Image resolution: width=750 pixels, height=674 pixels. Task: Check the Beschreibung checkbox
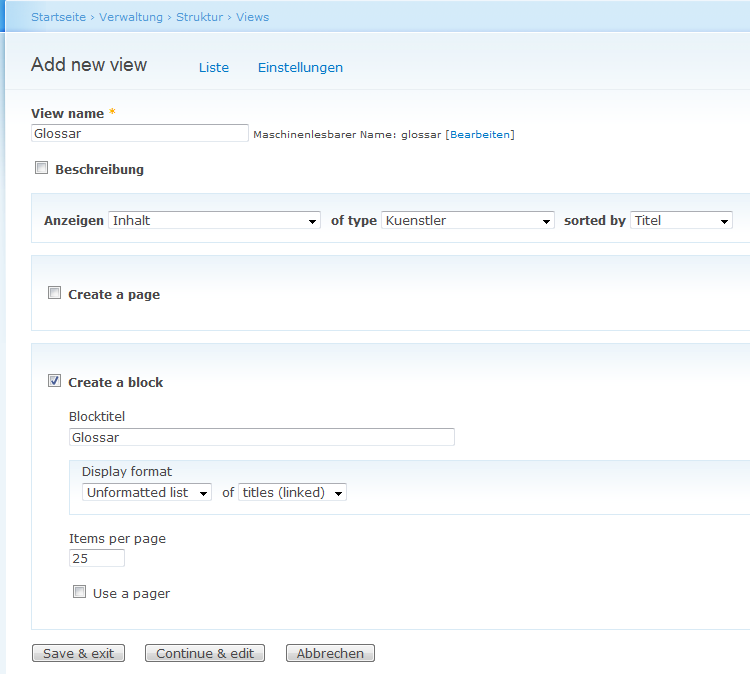pyautogui.click(x=42, y=168)
